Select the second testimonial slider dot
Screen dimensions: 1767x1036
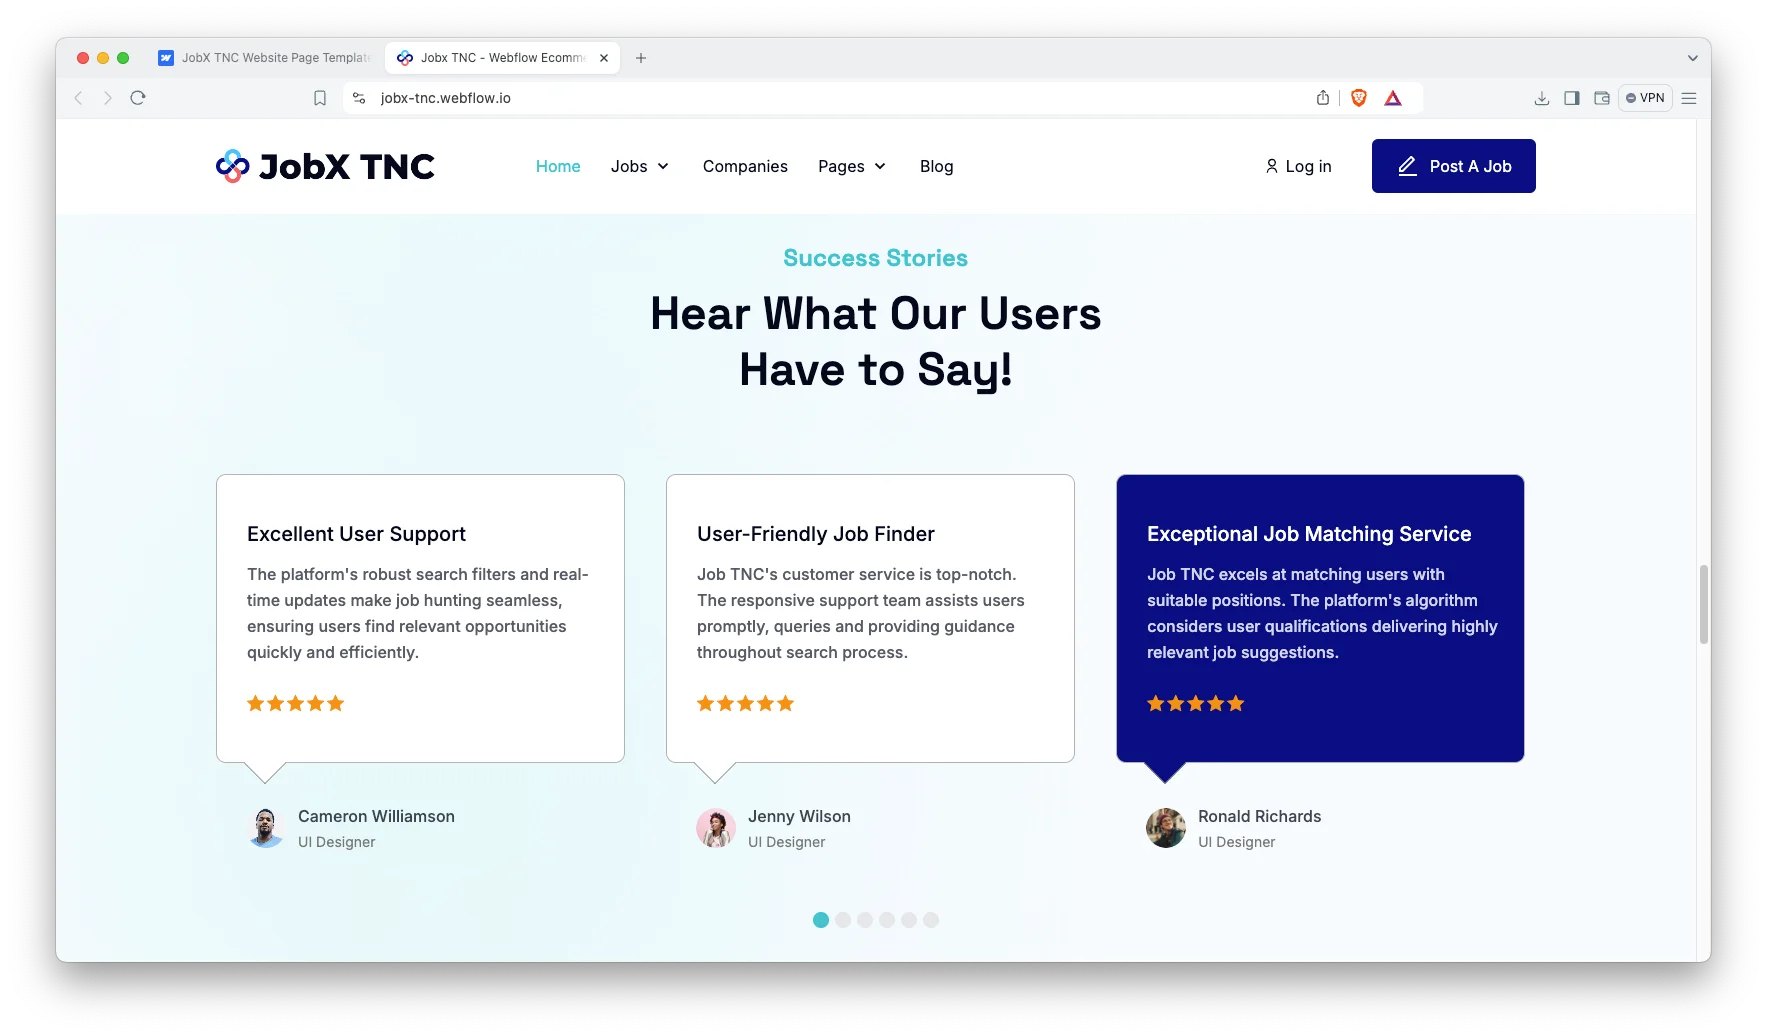point(843,920)
